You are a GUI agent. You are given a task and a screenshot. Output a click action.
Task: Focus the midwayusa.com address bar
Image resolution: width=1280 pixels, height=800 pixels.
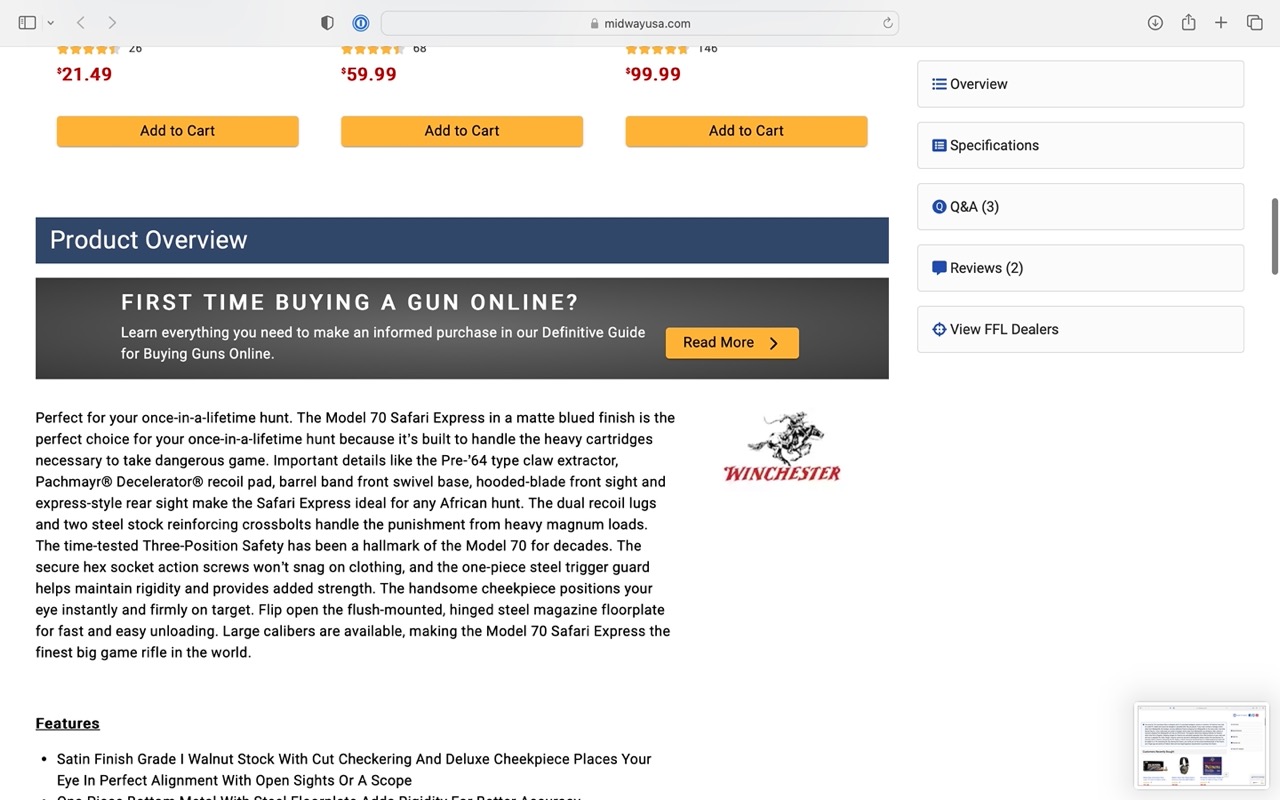click(640, 23)
